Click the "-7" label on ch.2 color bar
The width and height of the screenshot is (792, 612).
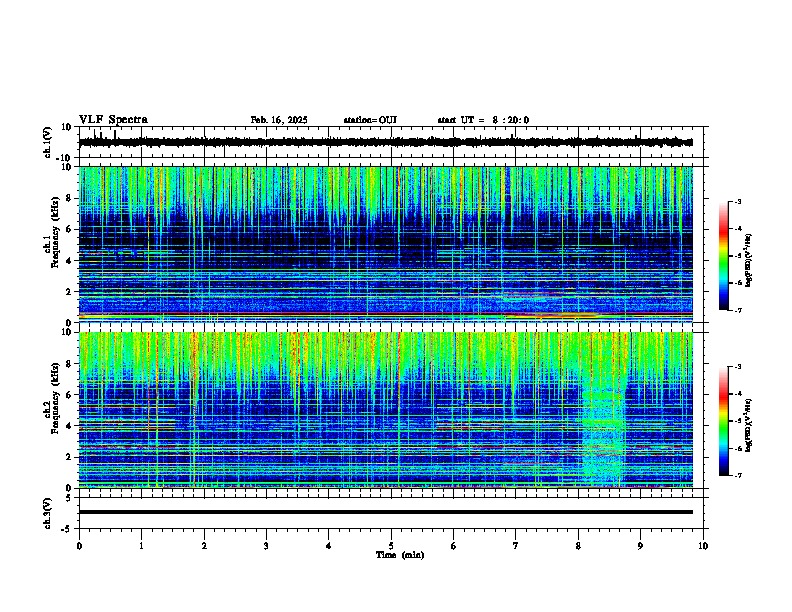[x=738, y=475]
